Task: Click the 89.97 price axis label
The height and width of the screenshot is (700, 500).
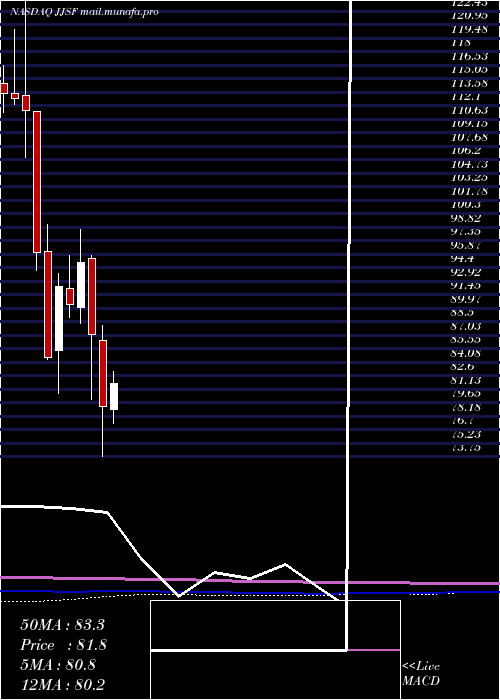Action: click(x=467, y=299)
